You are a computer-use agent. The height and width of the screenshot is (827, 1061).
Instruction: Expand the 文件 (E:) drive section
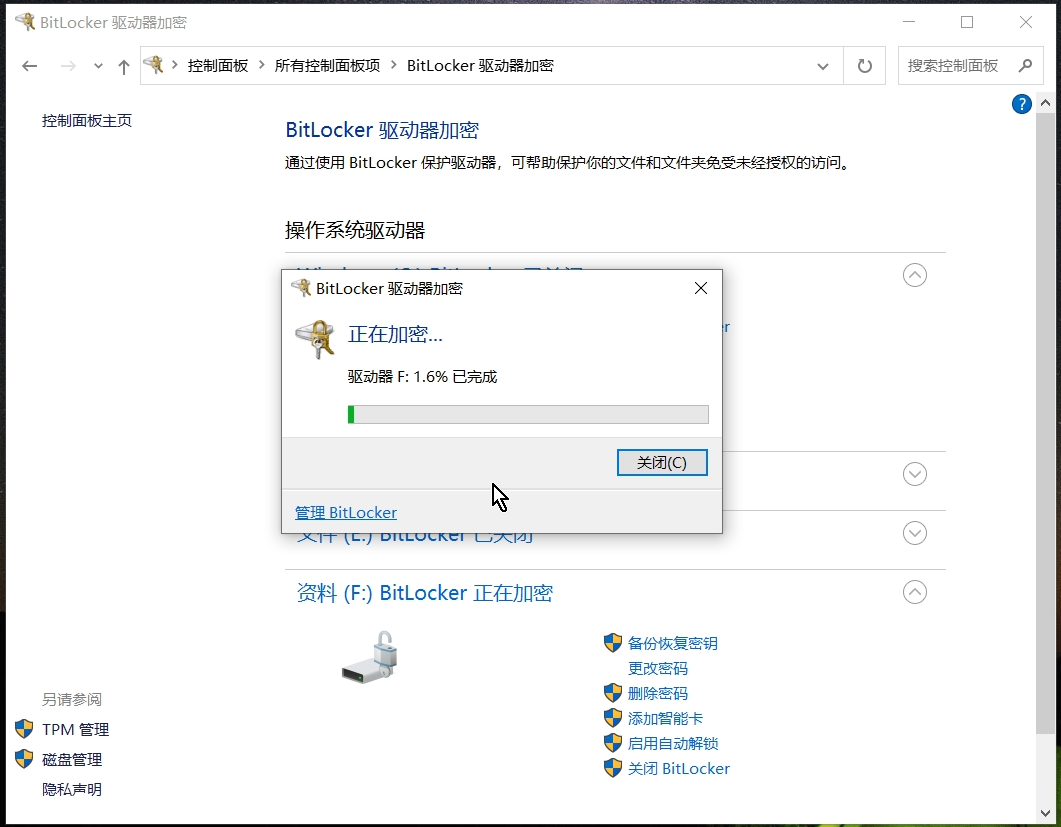[915, 533]
